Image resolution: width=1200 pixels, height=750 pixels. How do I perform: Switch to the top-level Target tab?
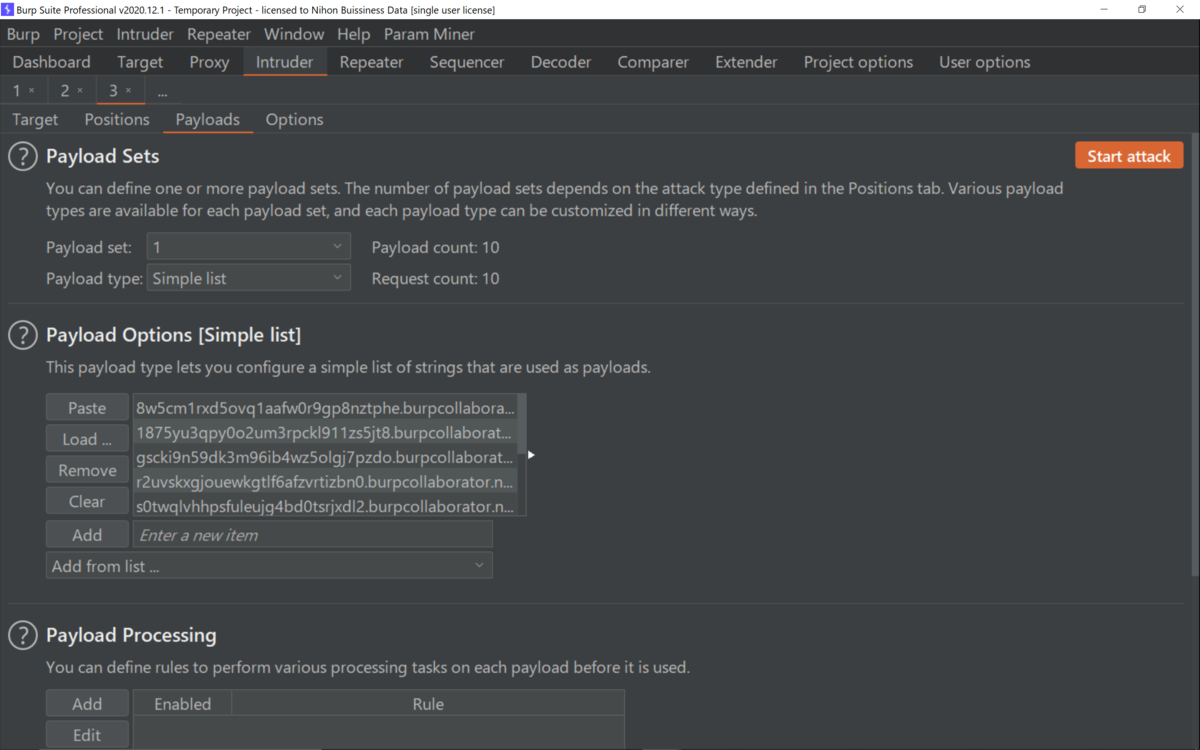140,62
